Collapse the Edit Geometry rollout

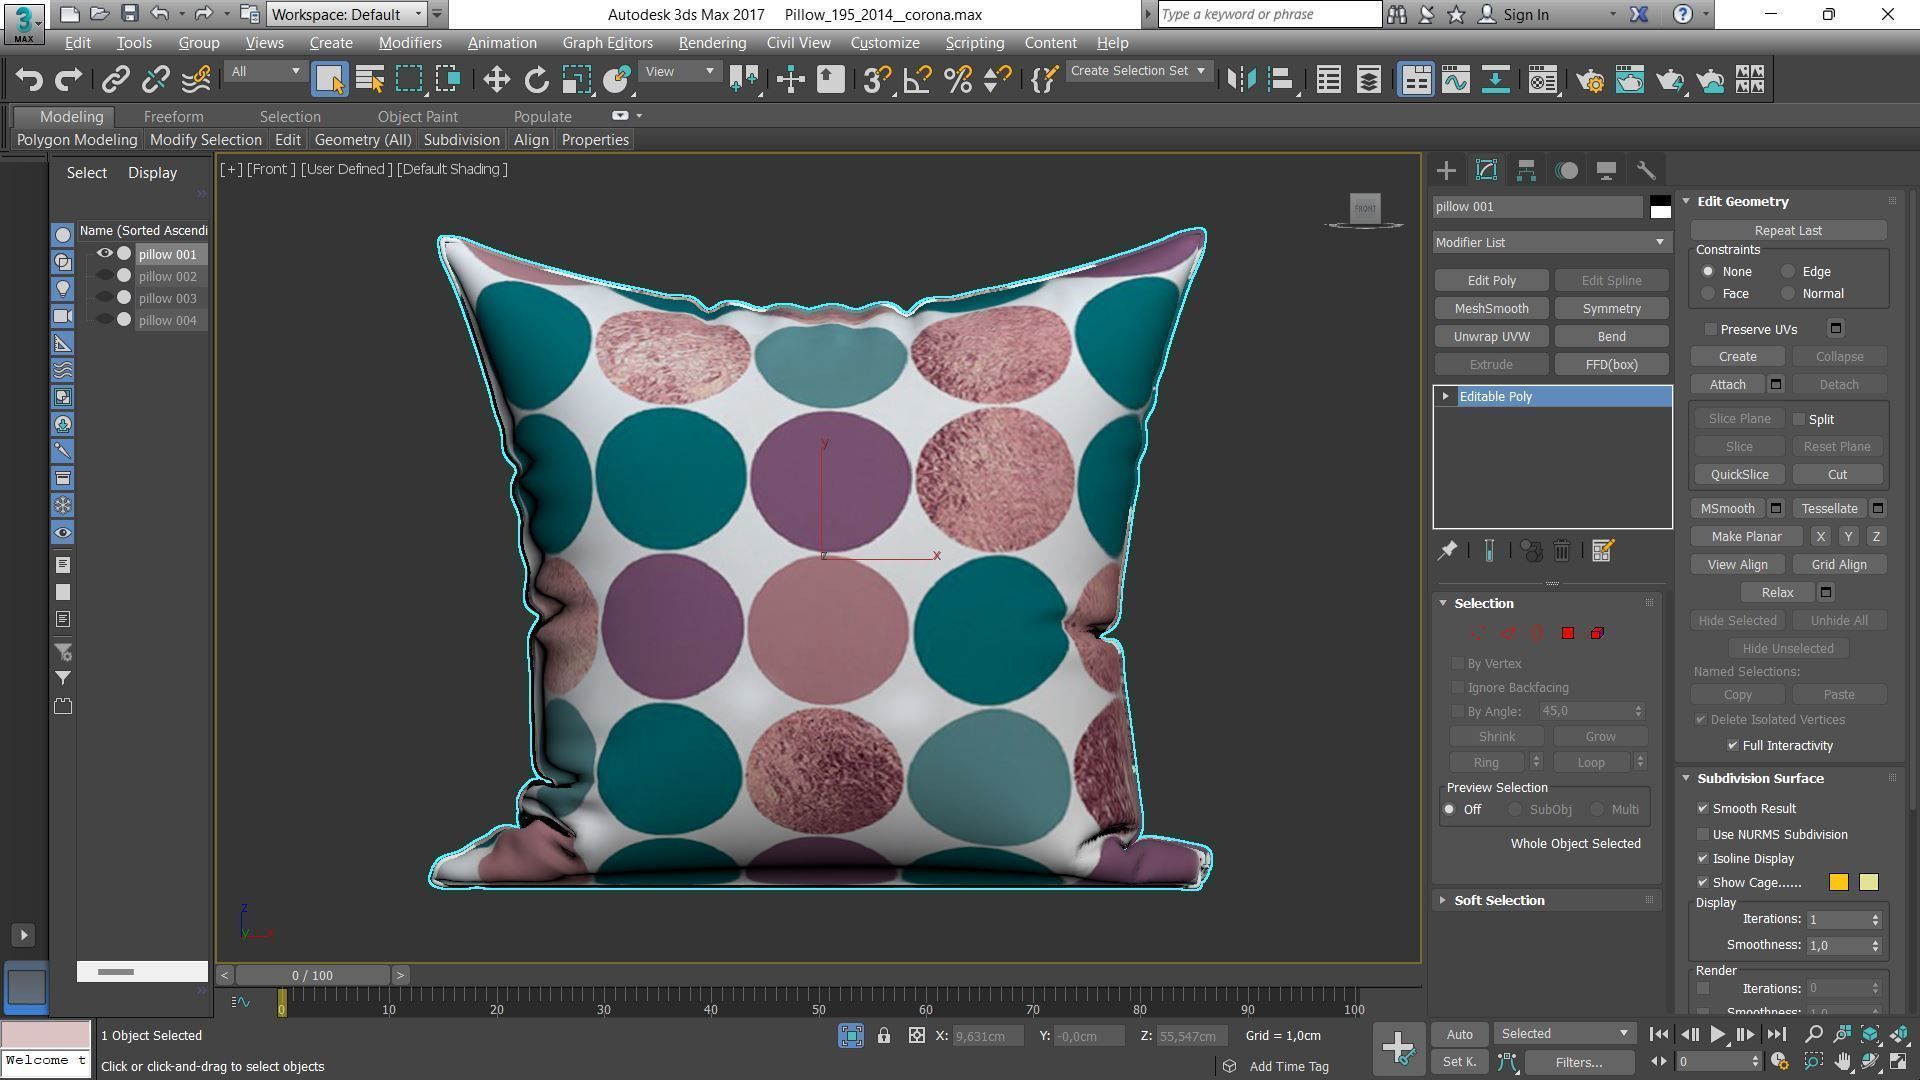pyautogui.click(x=1742, y=201)
